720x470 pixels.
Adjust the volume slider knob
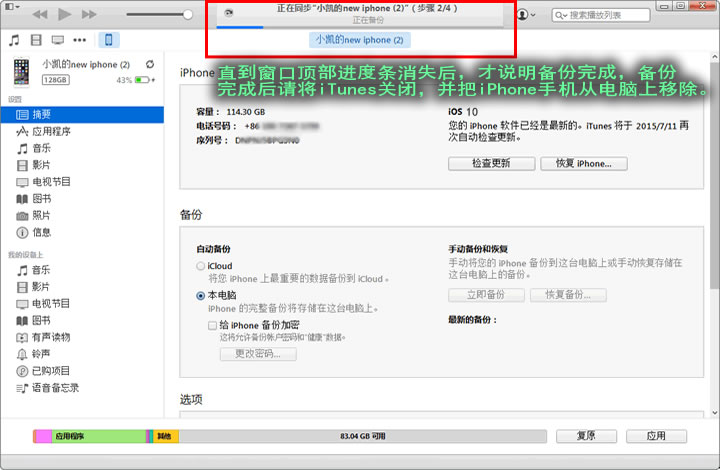pos(187,15)
